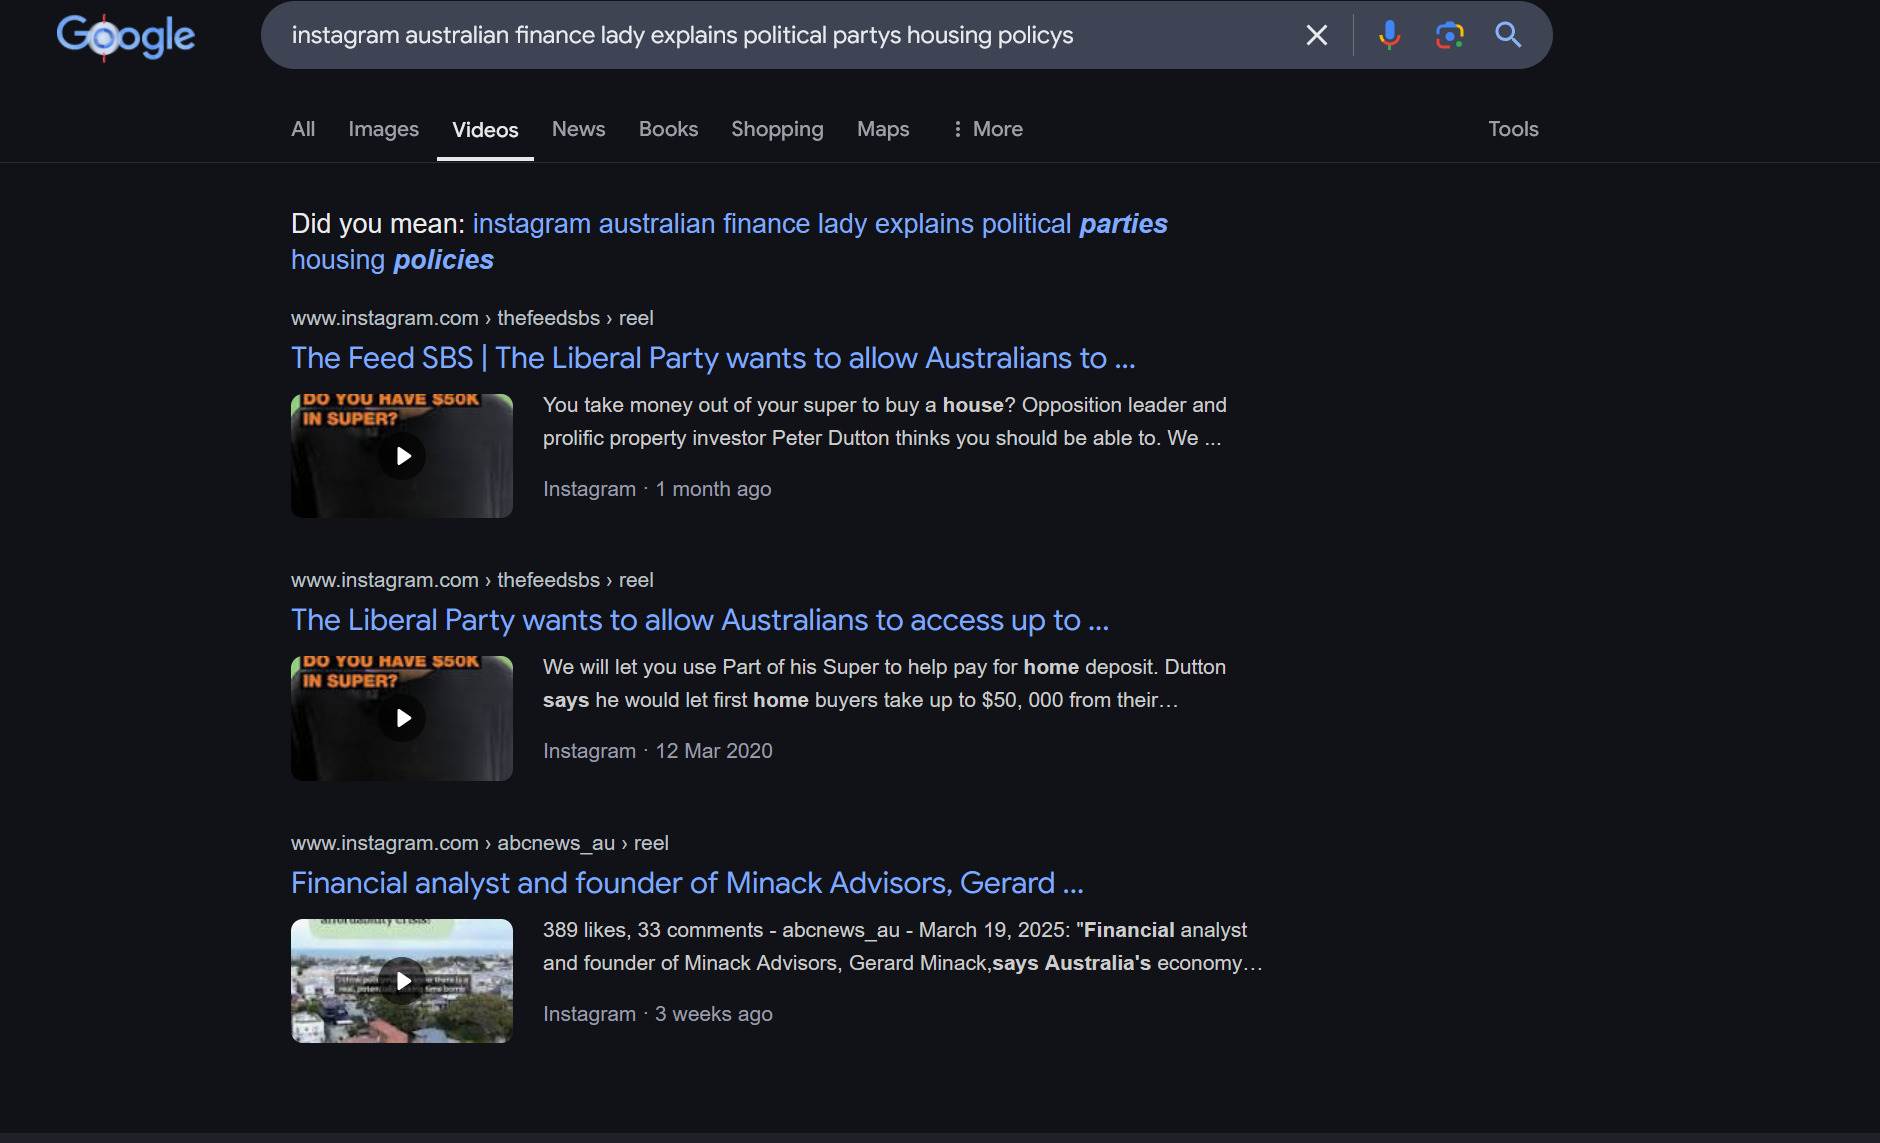
Task: Expand the More search categories menu
Action: [987, 129]
